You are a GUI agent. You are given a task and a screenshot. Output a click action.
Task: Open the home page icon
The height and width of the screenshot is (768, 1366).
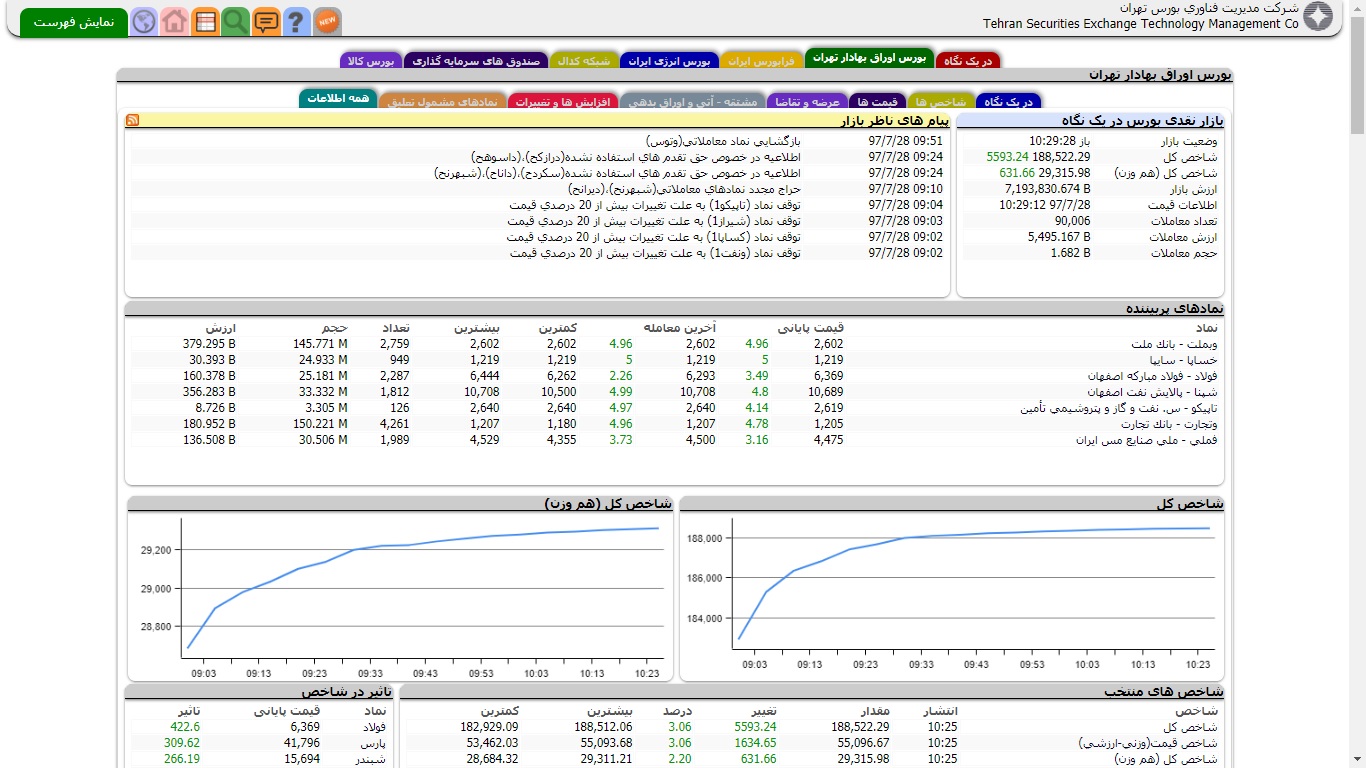(175, 21)
